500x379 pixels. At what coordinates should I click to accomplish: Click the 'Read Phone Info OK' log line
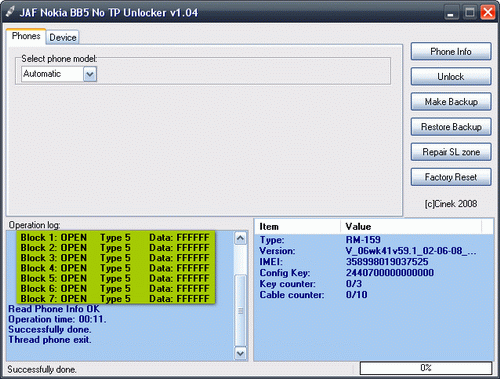pos(54,309)
